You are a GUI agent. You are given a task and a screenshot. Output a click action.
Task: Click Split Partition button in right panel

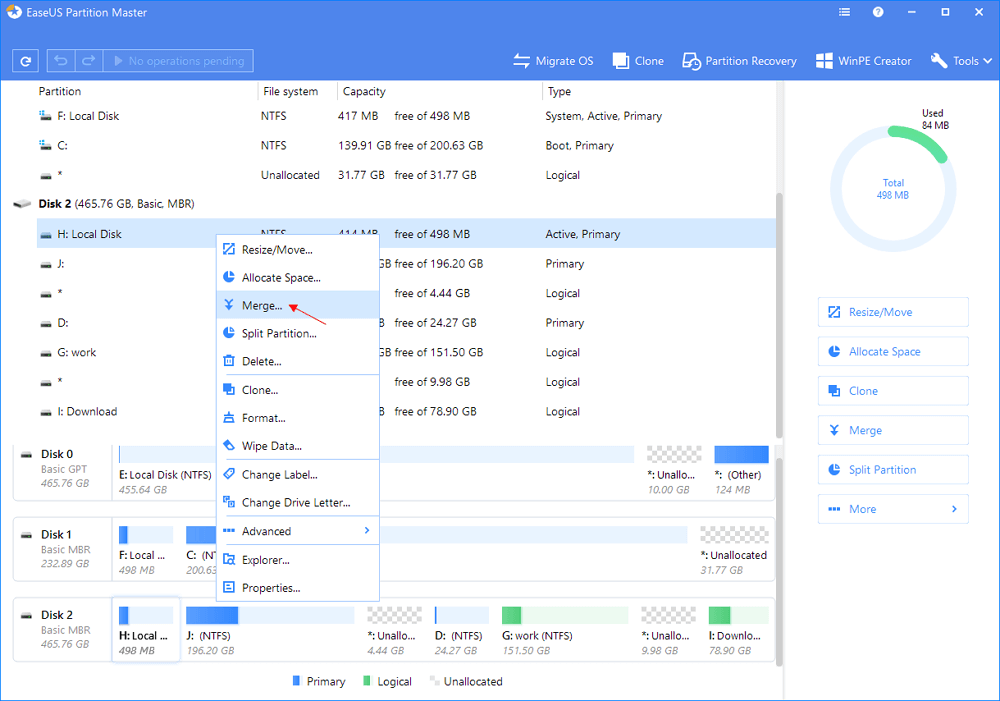coord(893,469)
